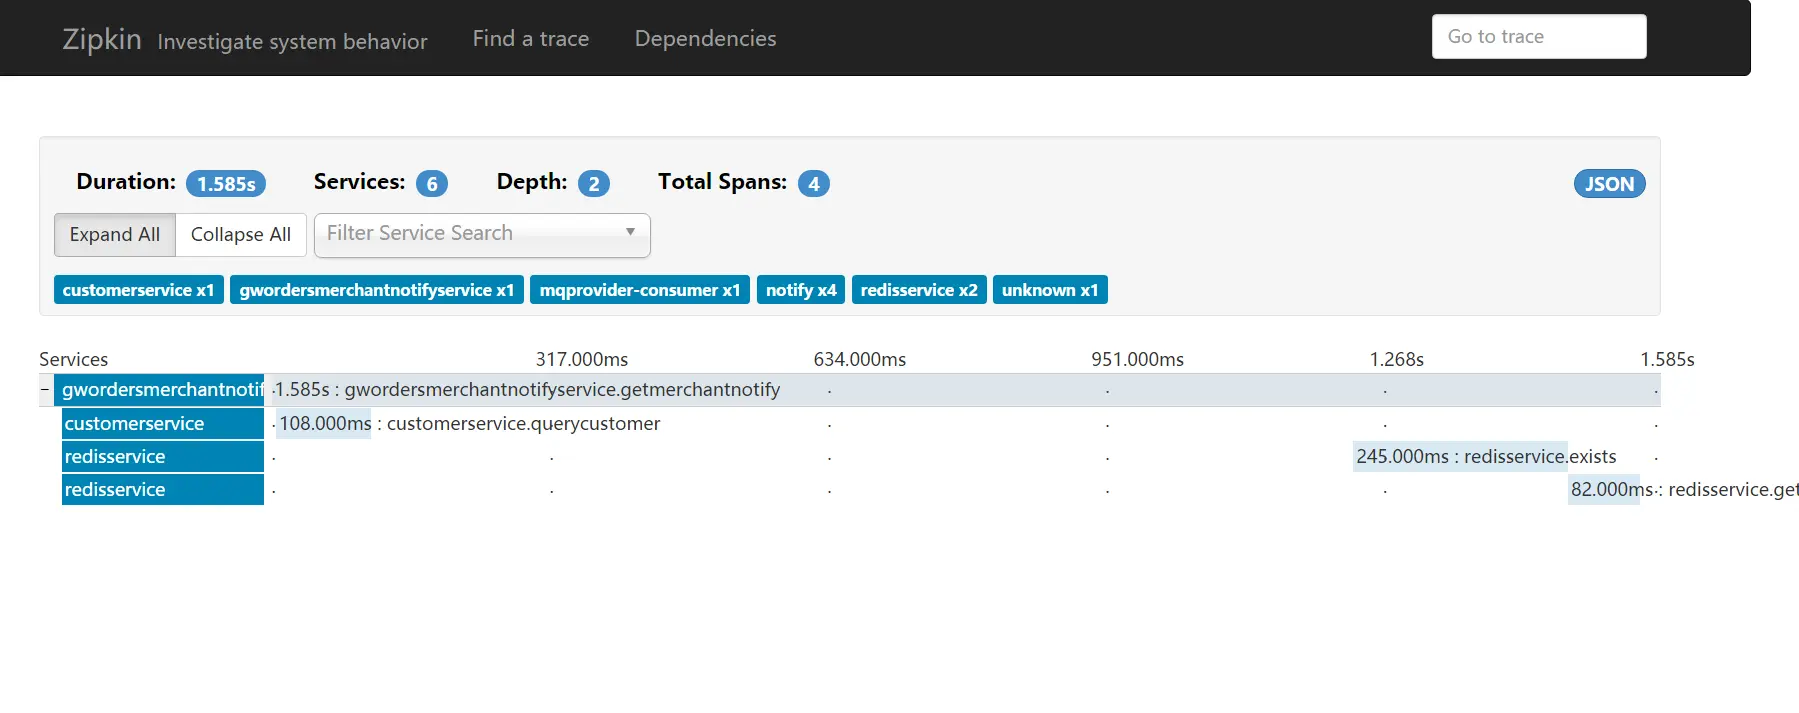Open the 1.585s getmerchantnotify span
Image resolution: width=1799 pixels, height=713 pixels.
click(x=966, y=390)
